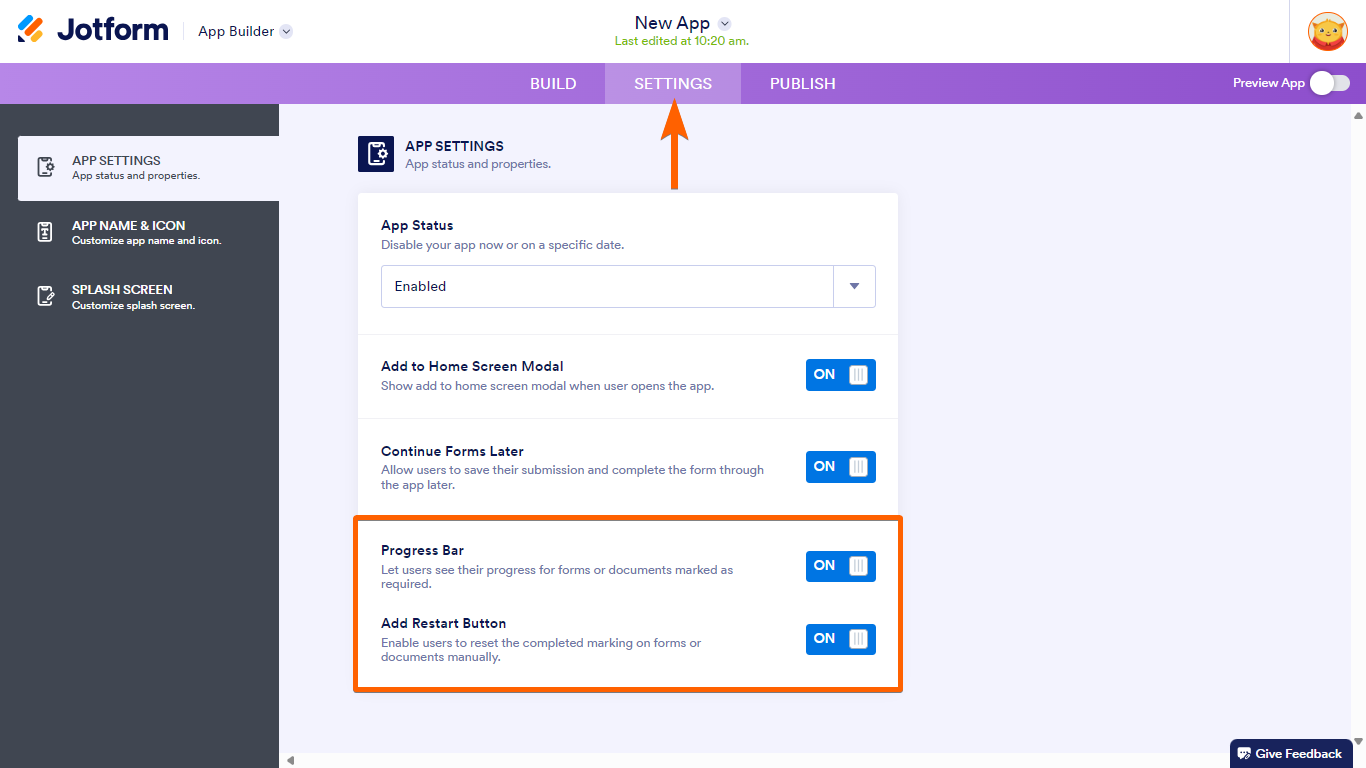Image resolution: width=1366 pixels, height=768 pixels.
Task: Turn off Add to Home Screen Modal
Action: (x=840, y=375)
